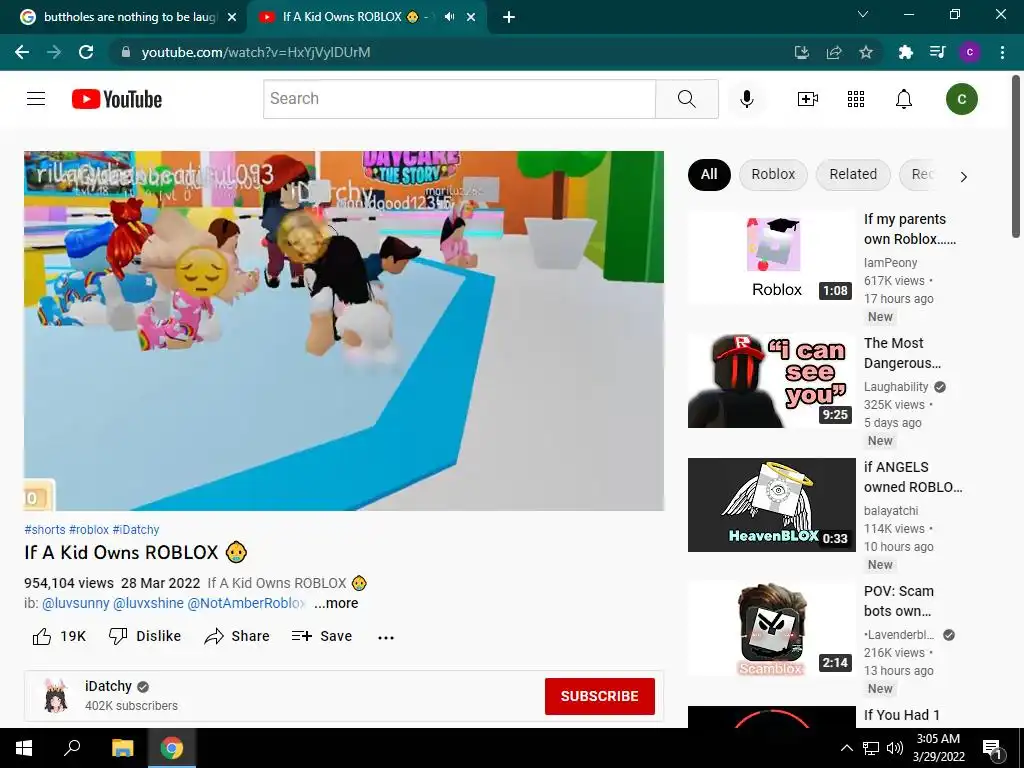This screenshot has height=768, width=1024.
Task: Open the #iDatchy hashtag link
Action: [136, 530]
